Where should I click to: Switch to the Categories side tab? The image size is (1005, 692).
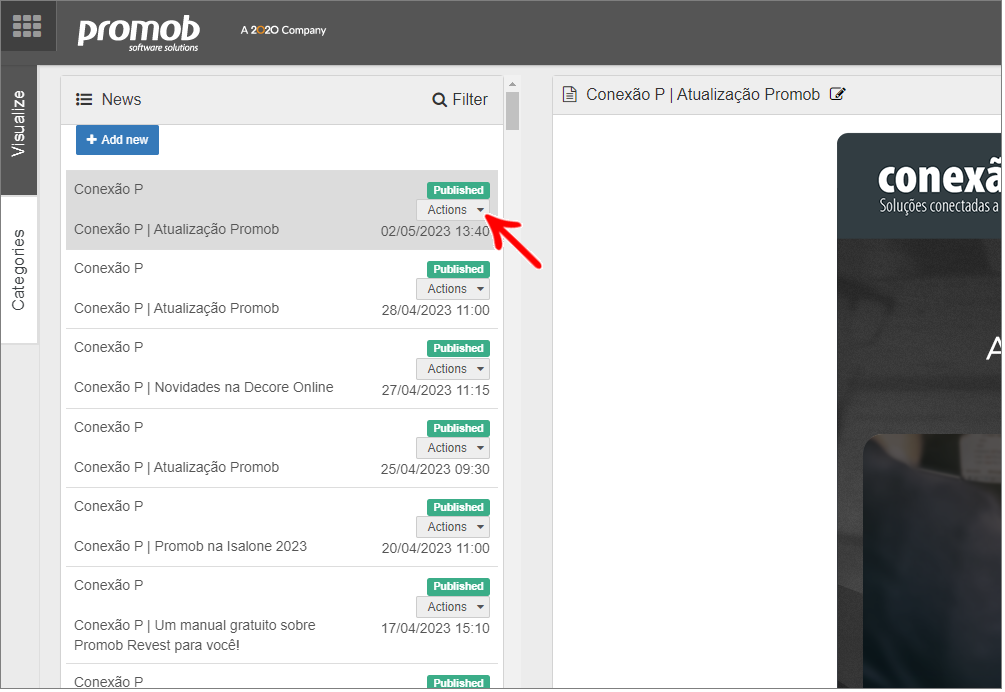coord(19,270)
